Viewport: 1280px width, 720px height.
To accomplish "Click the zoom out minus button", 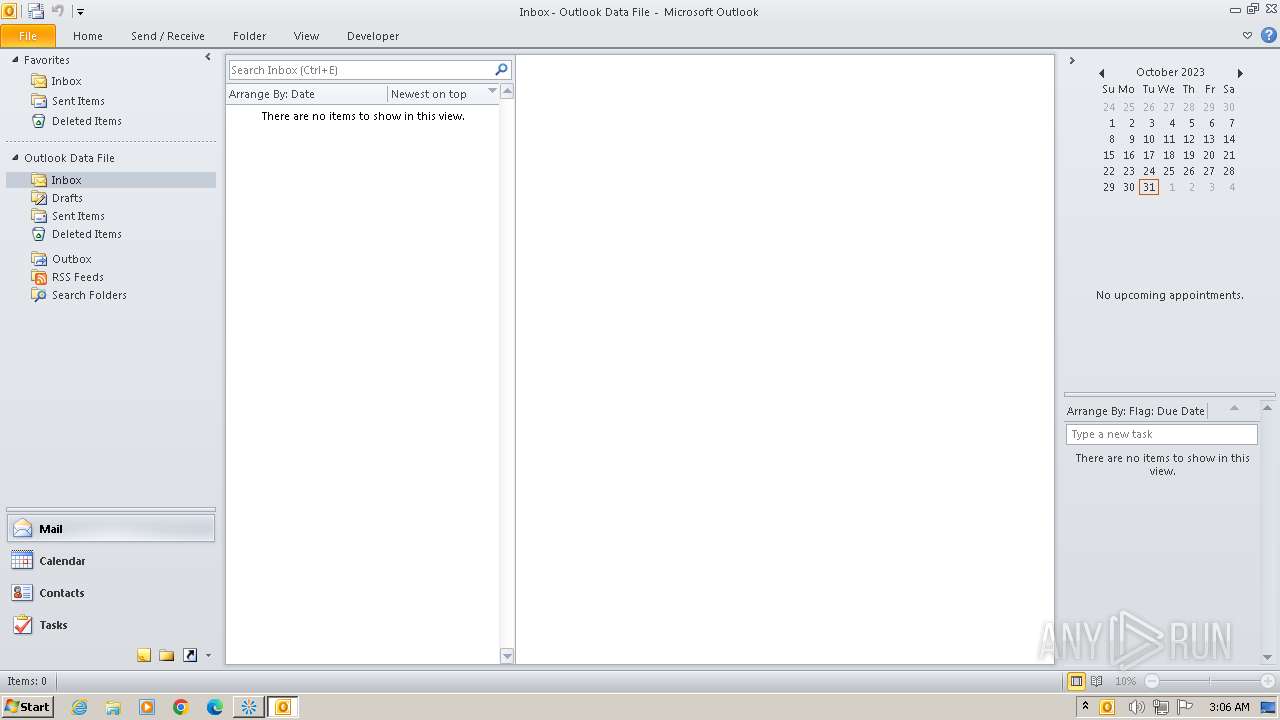I will point(1152,681).
